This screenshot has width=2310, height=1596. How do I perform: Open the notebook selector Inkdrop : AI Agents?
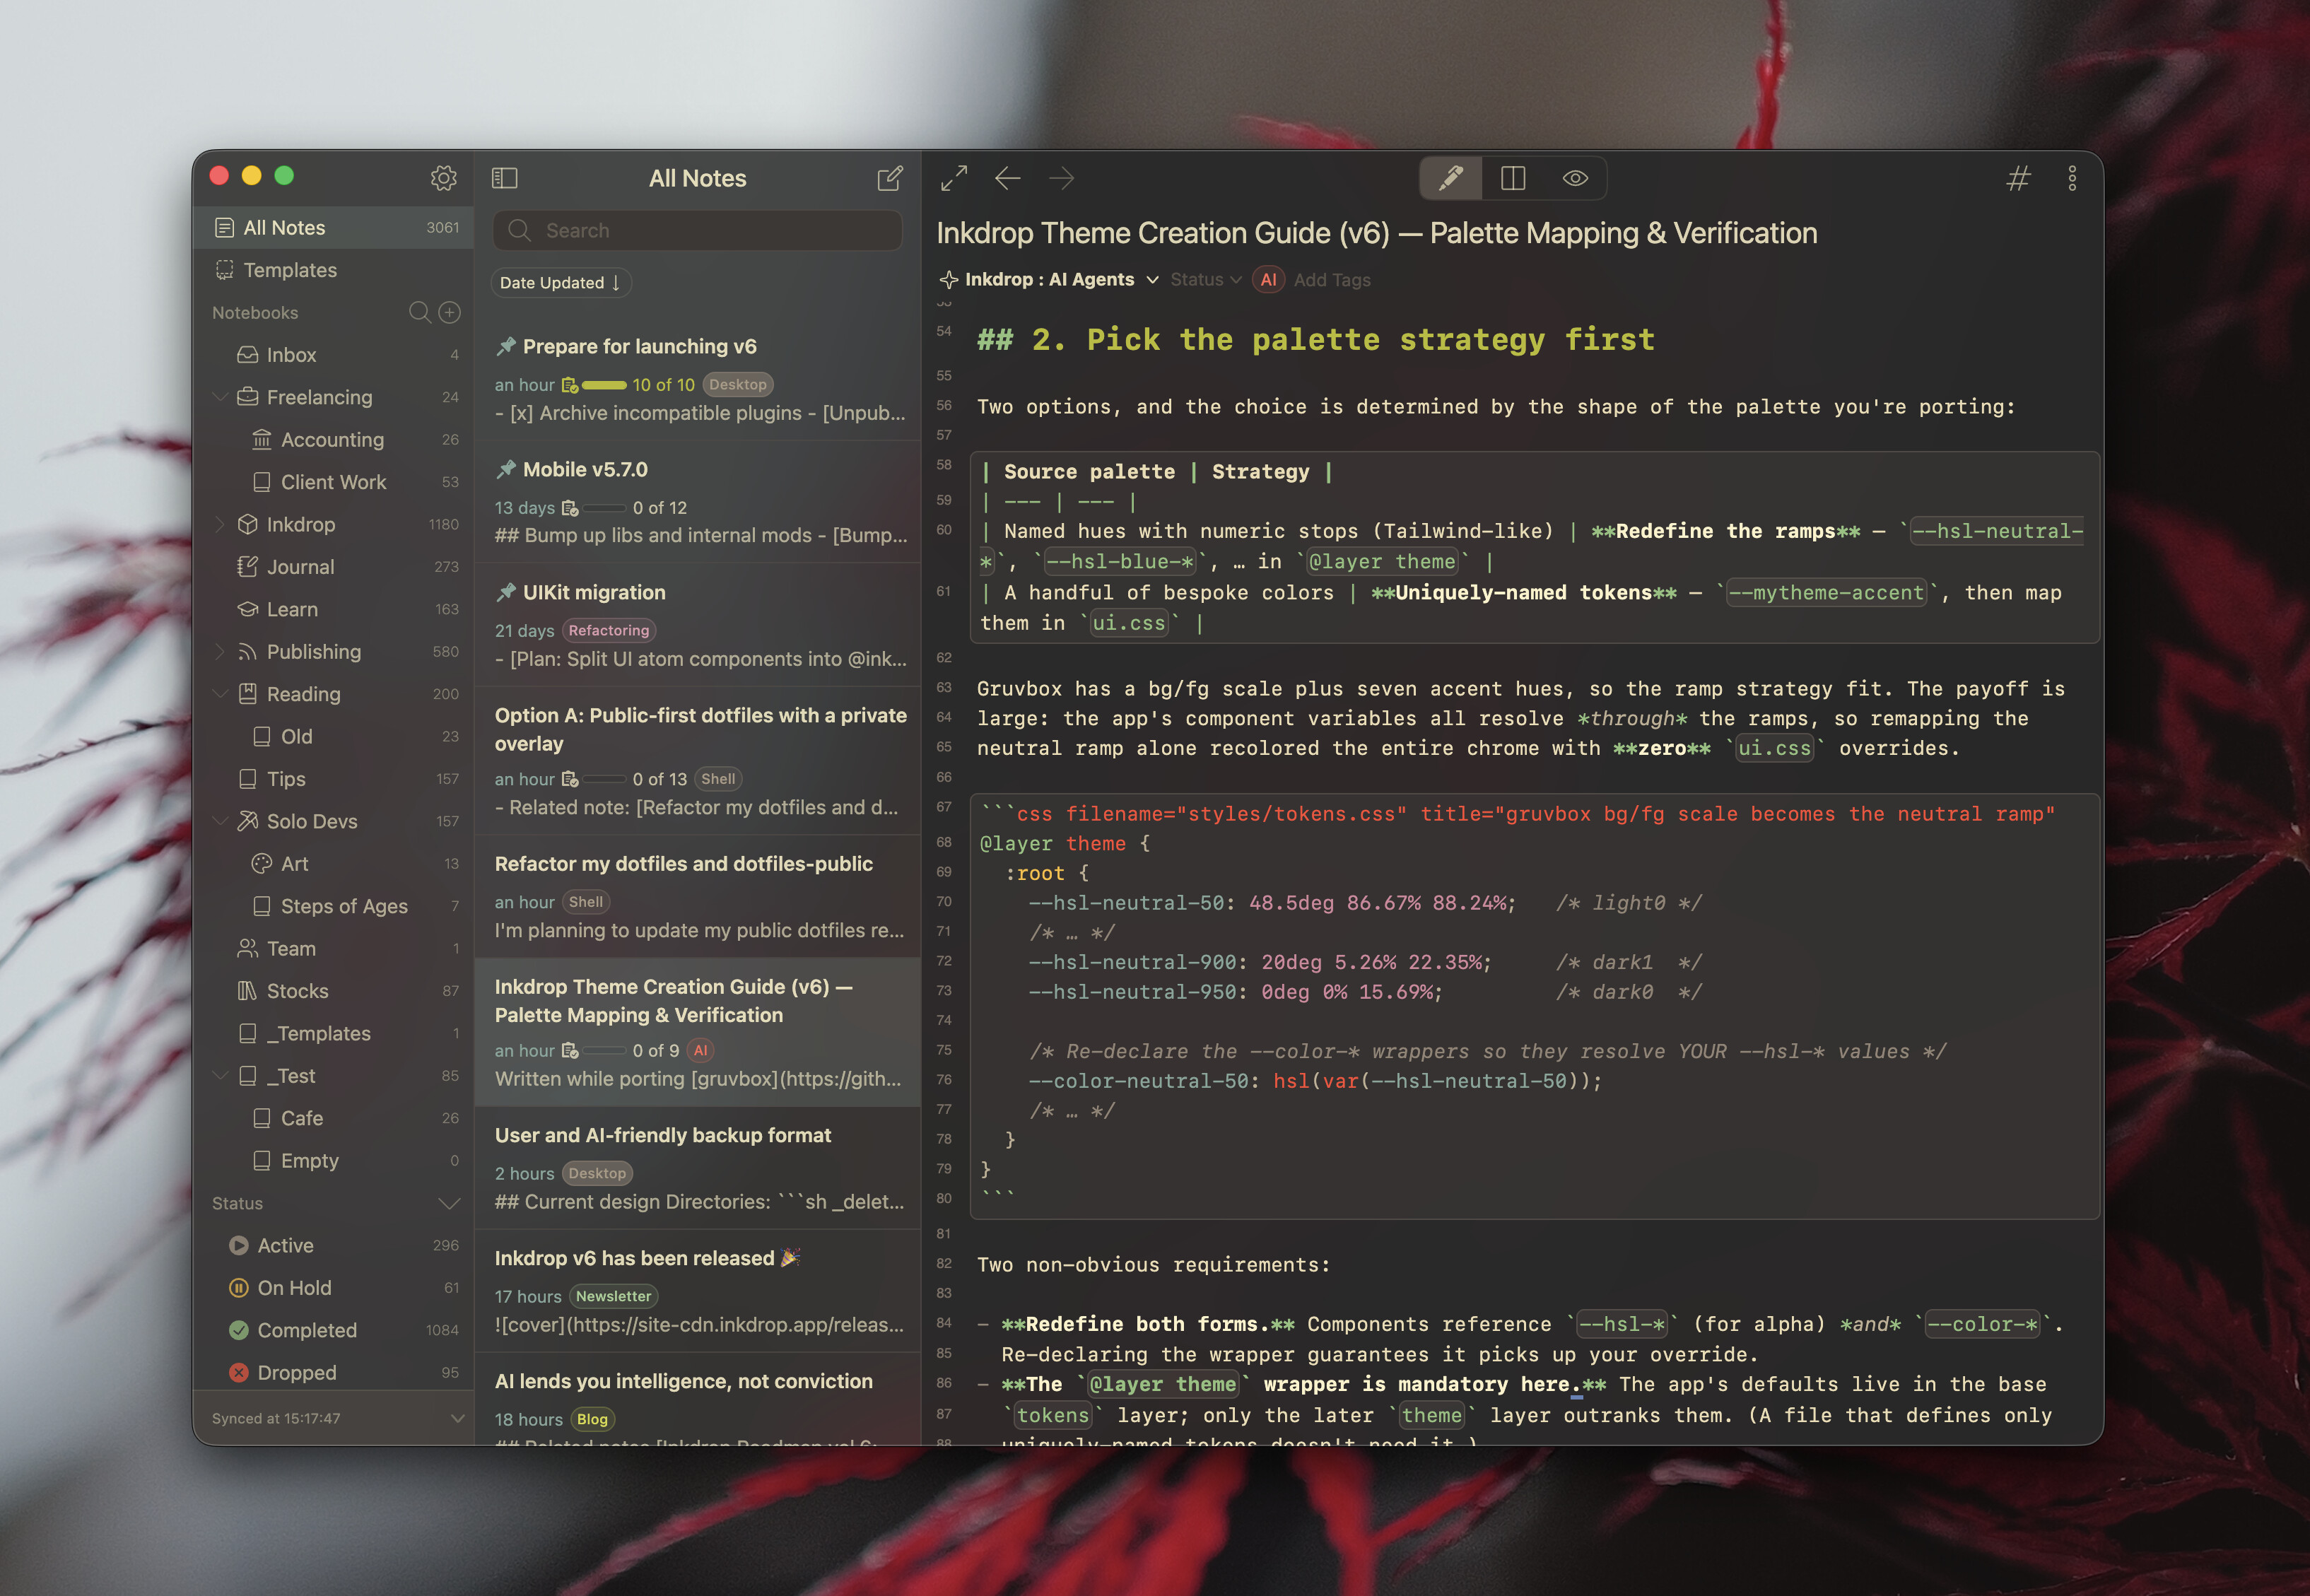1049,280
